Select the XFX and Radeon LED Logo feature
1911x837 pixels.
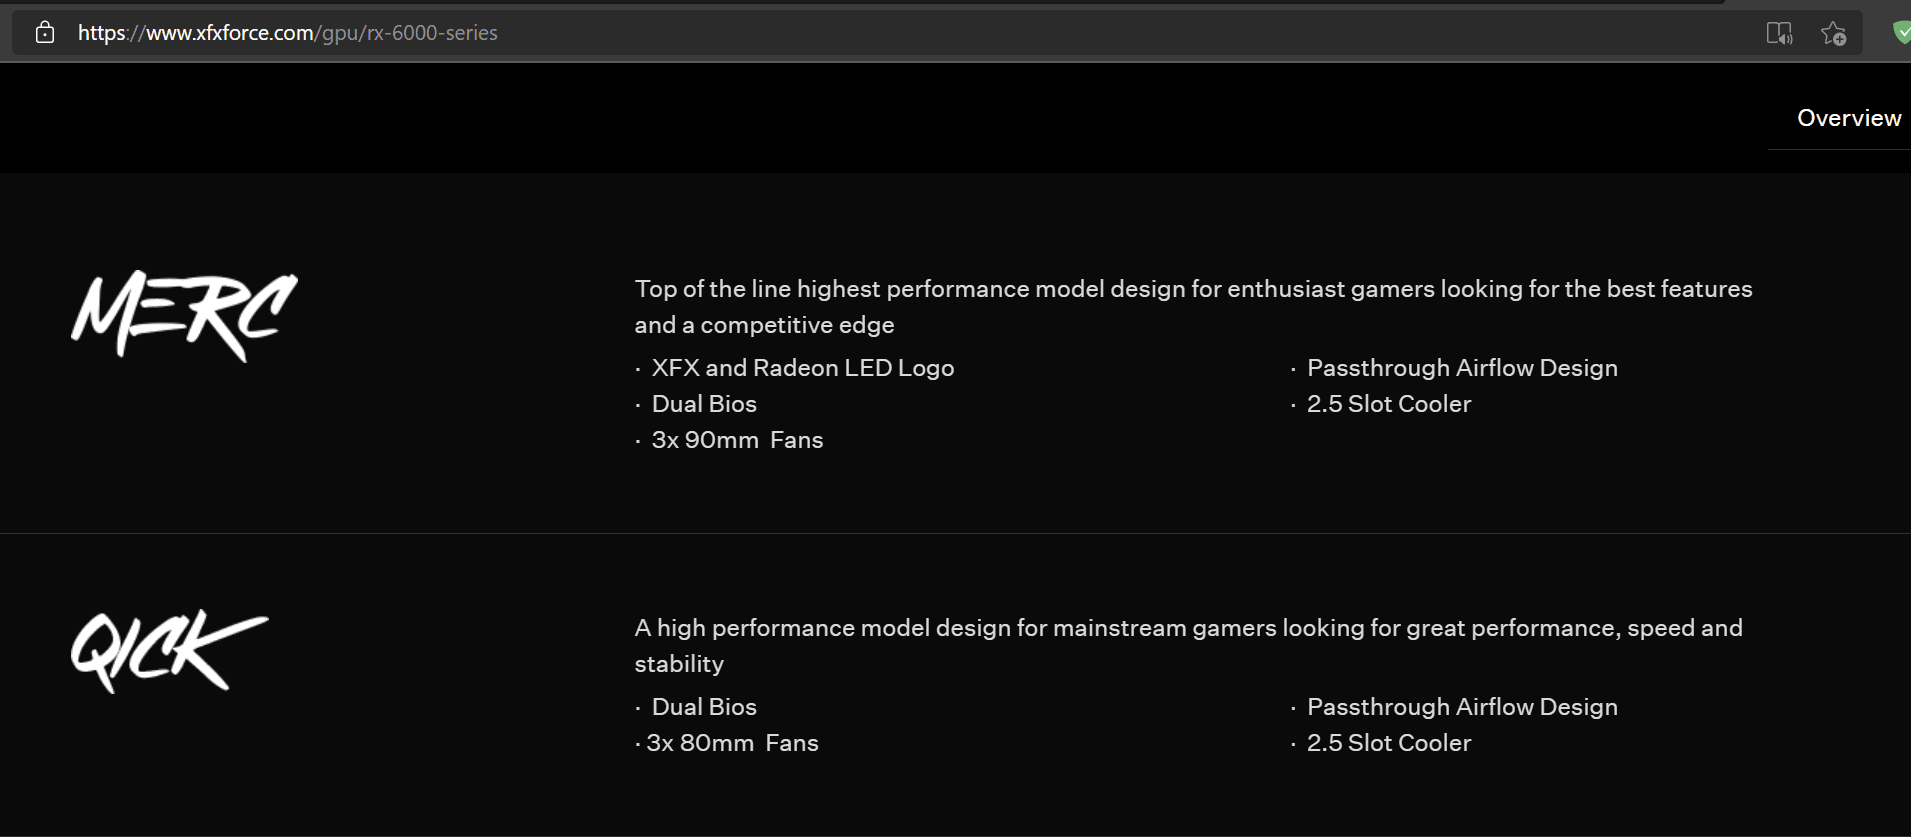pyautogui.click(x=802, y=368)
